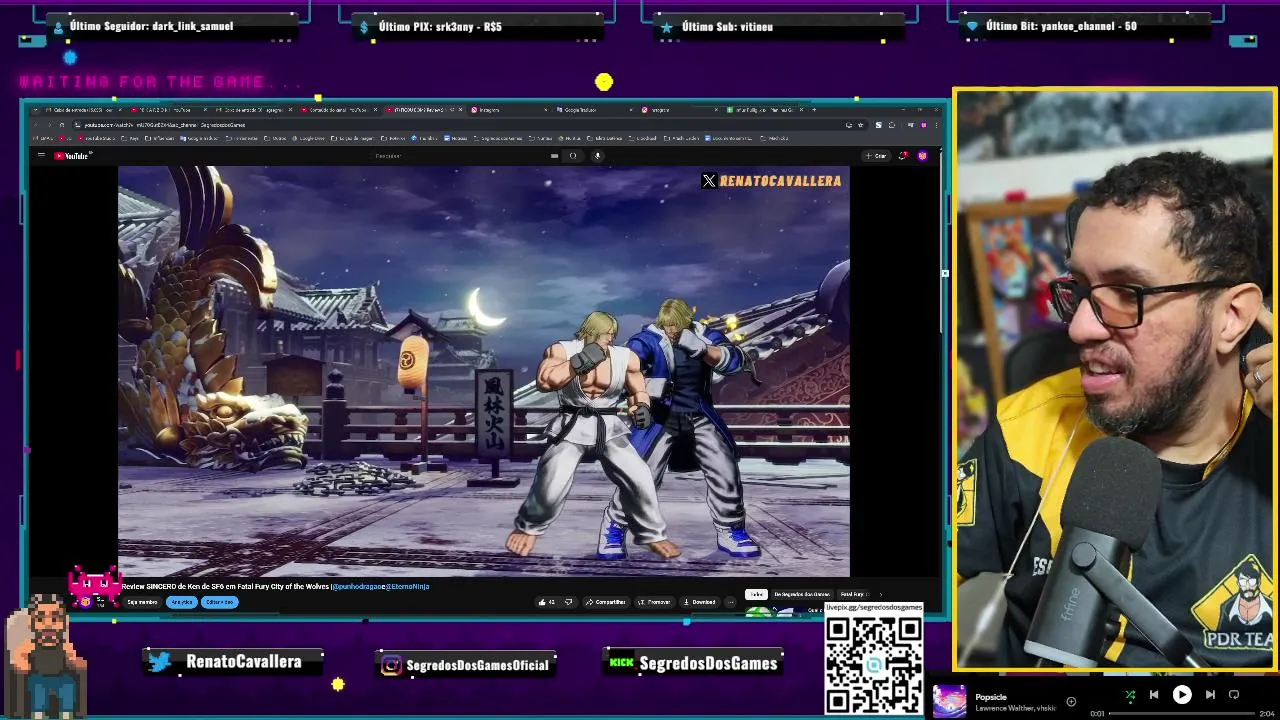Open the YouTube Create button
This screenshot has height=720, width=1280.
point(878,156)
